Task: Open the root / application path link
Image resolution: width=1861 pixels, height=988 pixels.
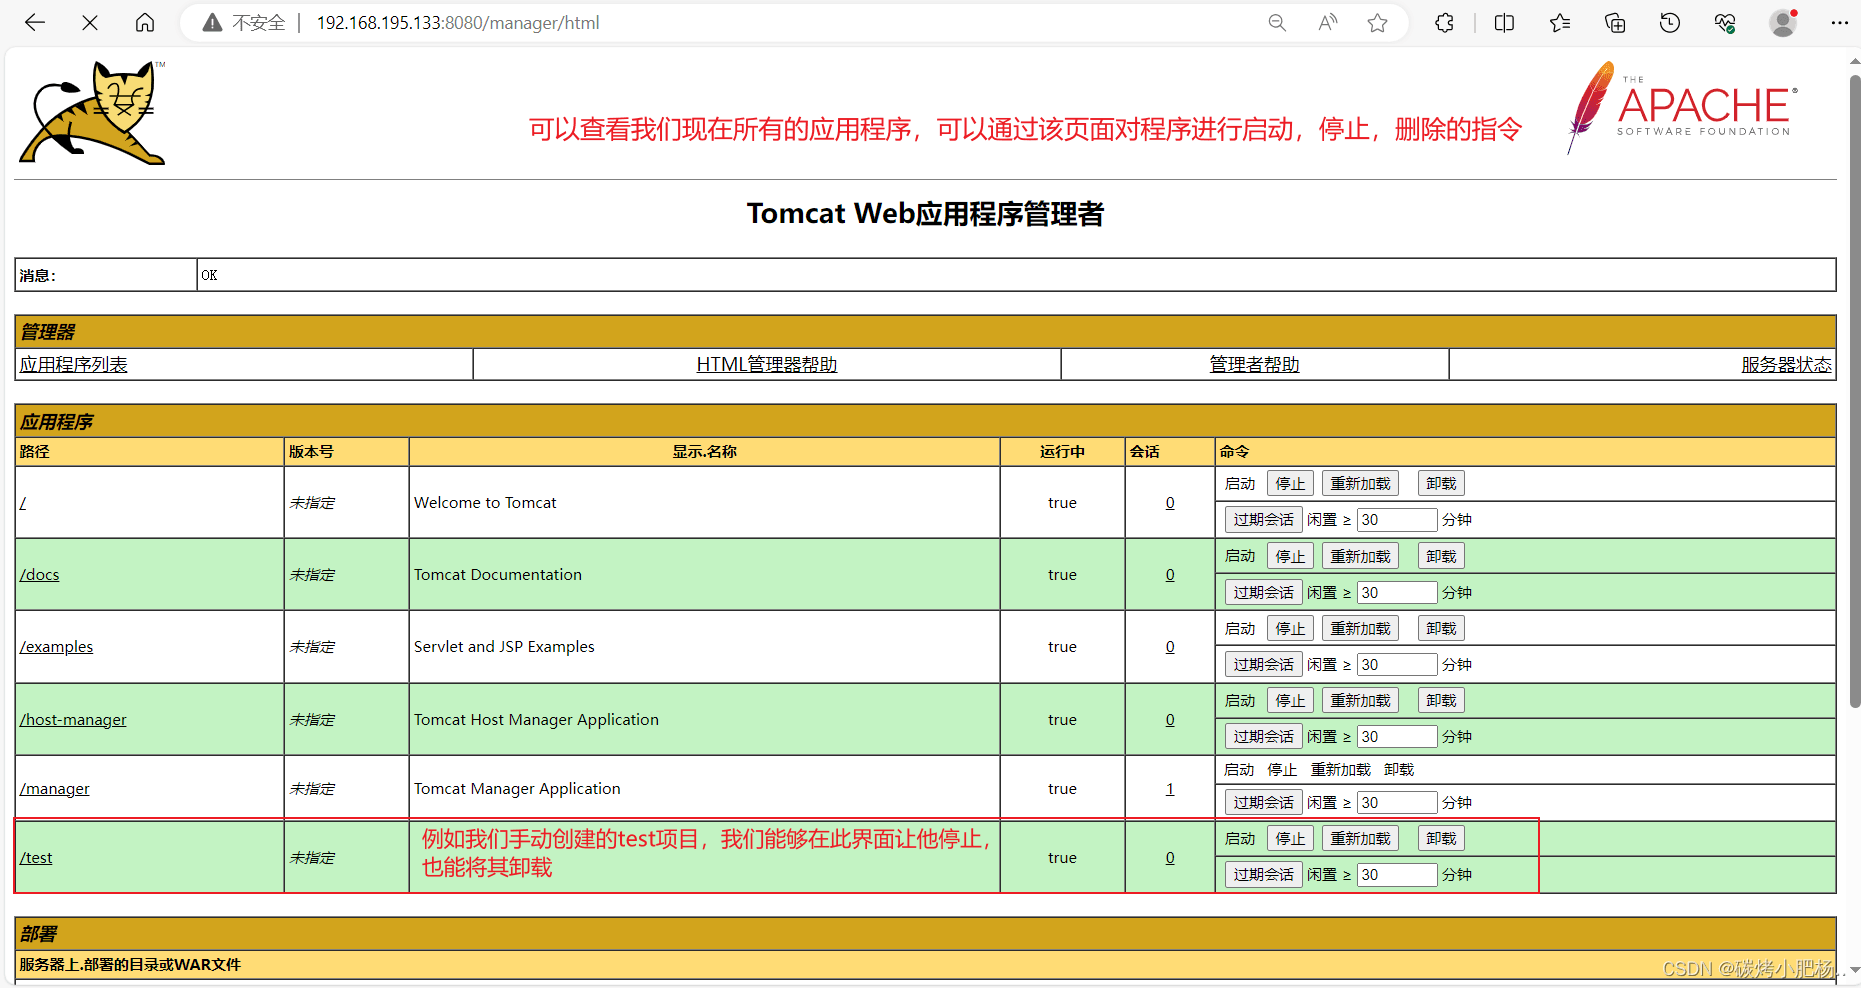Action: [x=23, y=503]
